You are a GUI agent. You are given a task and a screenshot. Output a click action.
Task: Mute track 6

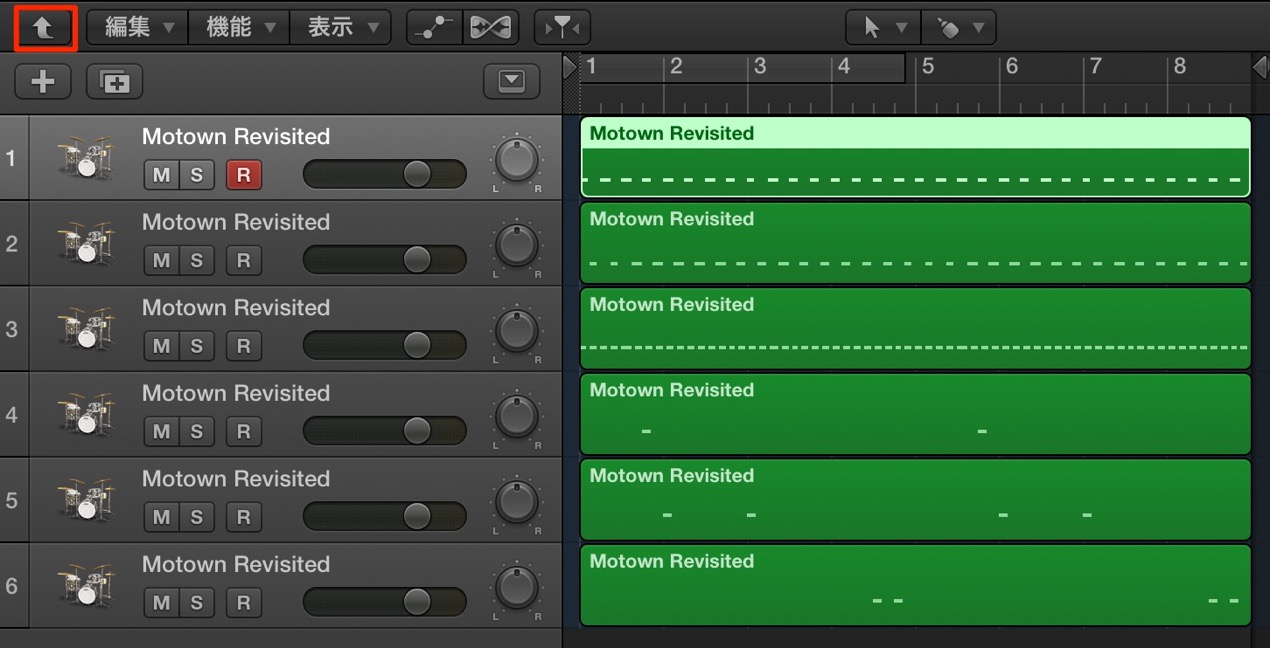tap(161, 603)
